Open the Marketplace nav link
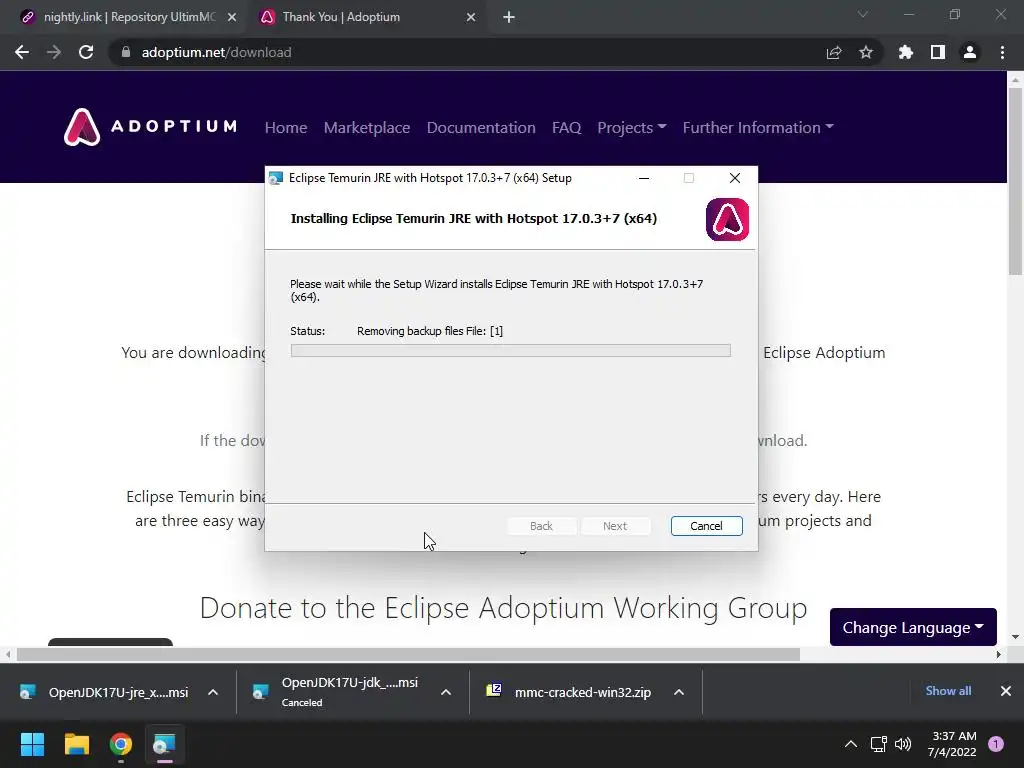This screenshot has height=768, width=1024. pos(367,127)
